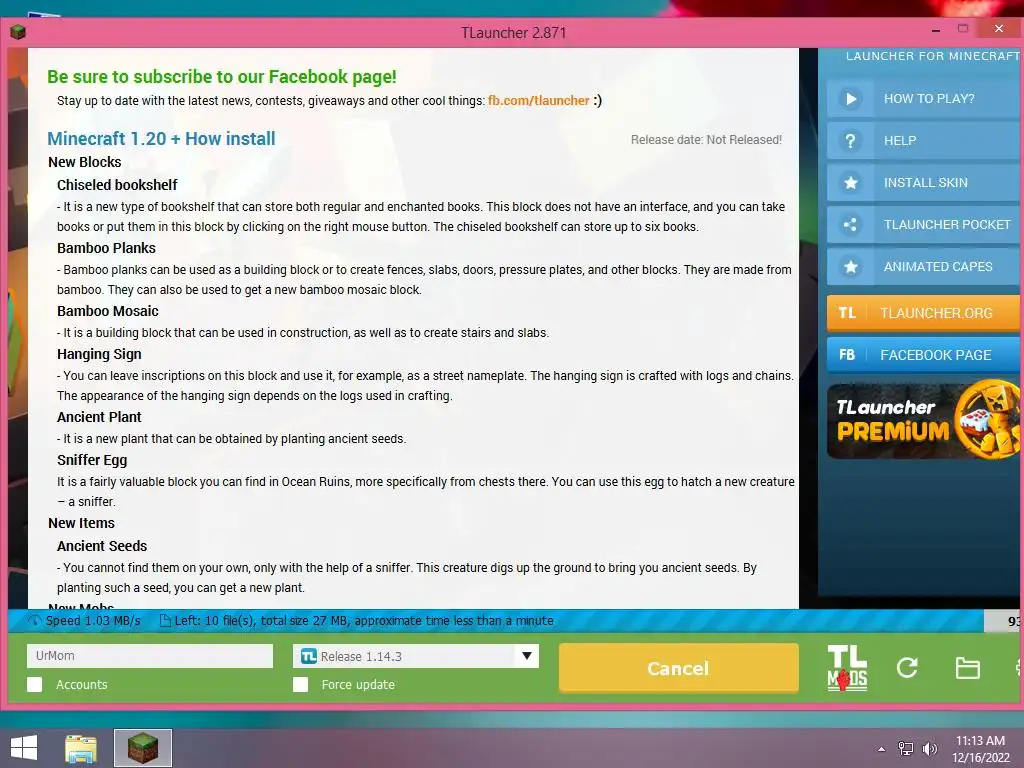Click the TLauncher grass block title icon
The height and width of the screenshot is (768, 1024).
tap(18, 32)
